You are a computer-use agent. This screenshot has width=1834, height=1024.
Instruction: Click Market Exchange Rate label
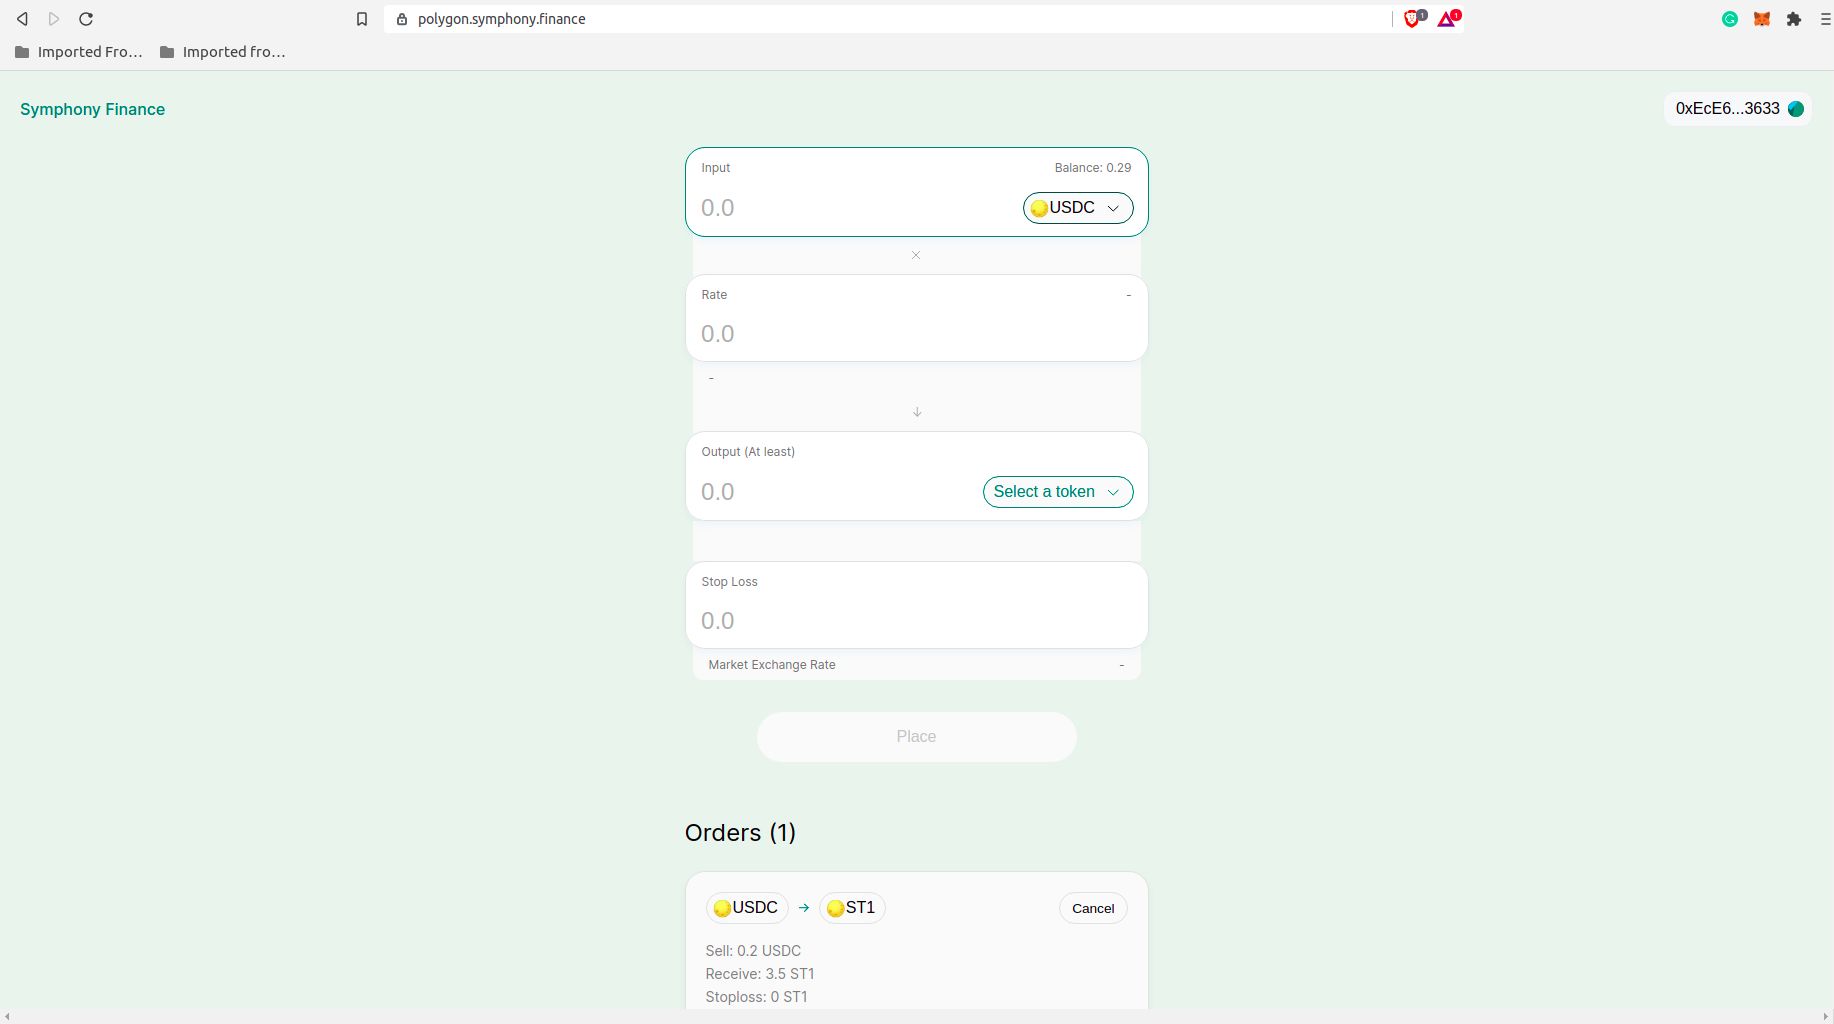[772, 665]
